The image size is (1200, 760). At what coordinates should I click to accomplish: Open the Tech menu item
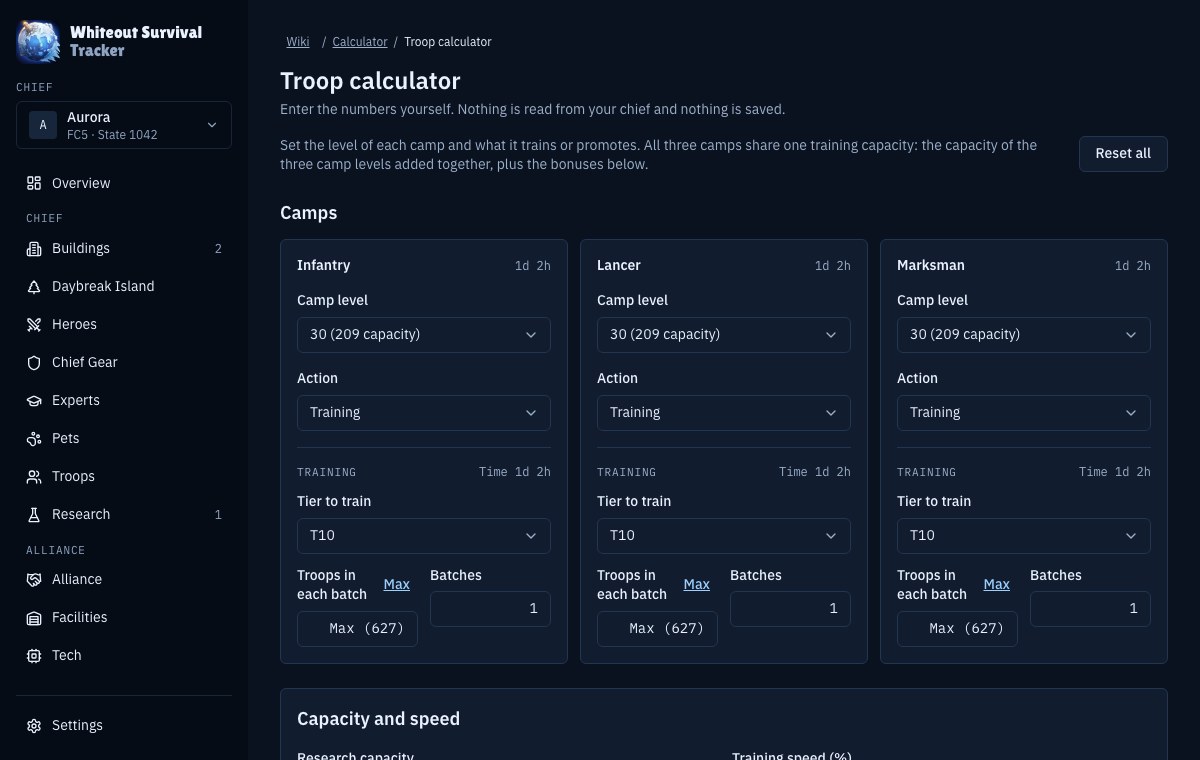pyautogui.click(x=124, y=655)
